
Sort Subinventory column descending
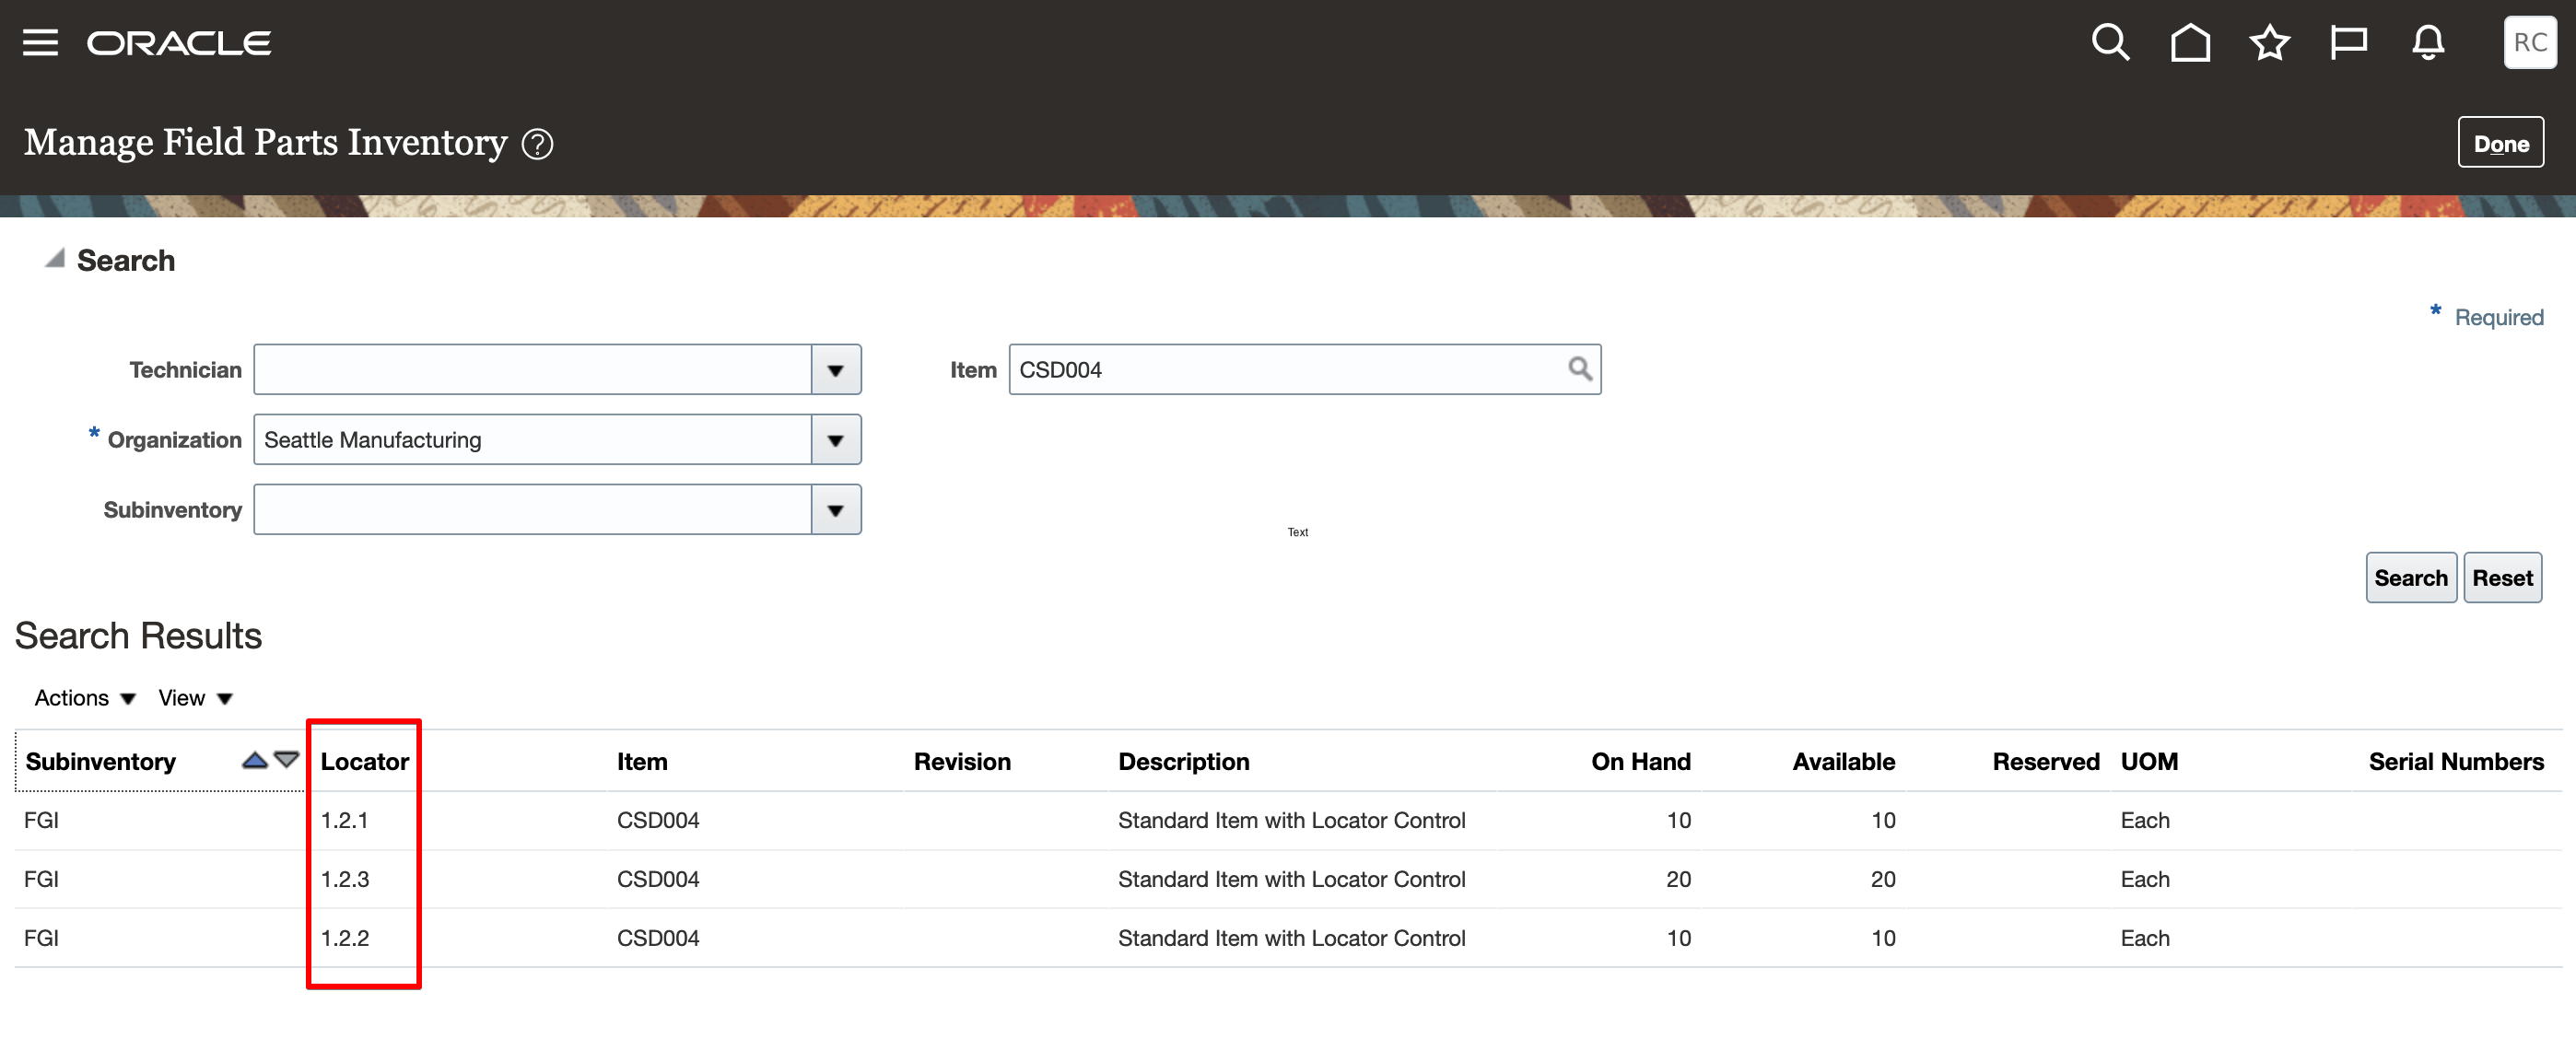(287, 760)
